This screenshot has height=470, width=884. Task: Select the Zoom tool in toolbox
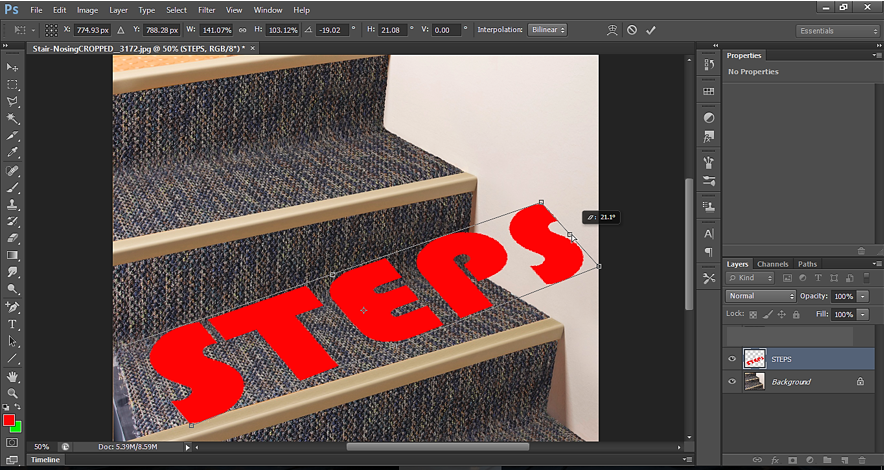click(x=12, y=393)
